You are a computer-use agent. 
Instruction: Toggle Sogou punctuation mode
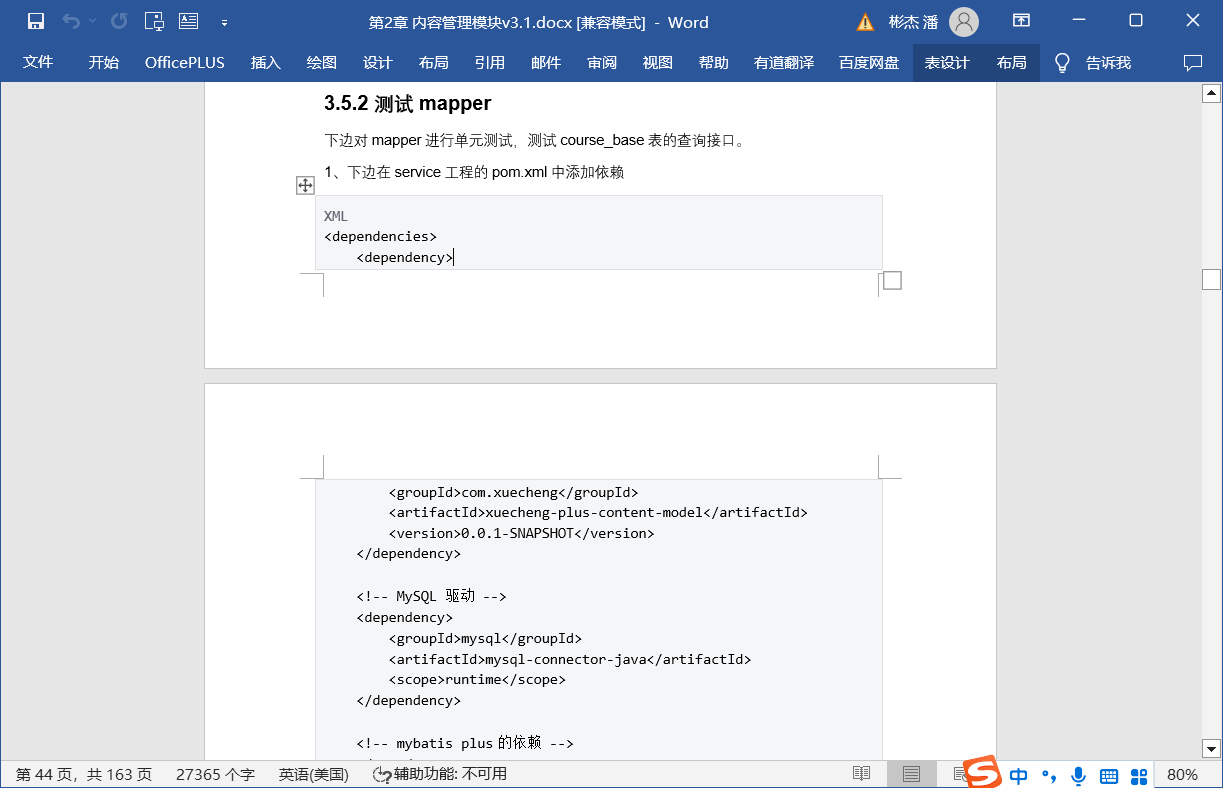(1049, 776)
